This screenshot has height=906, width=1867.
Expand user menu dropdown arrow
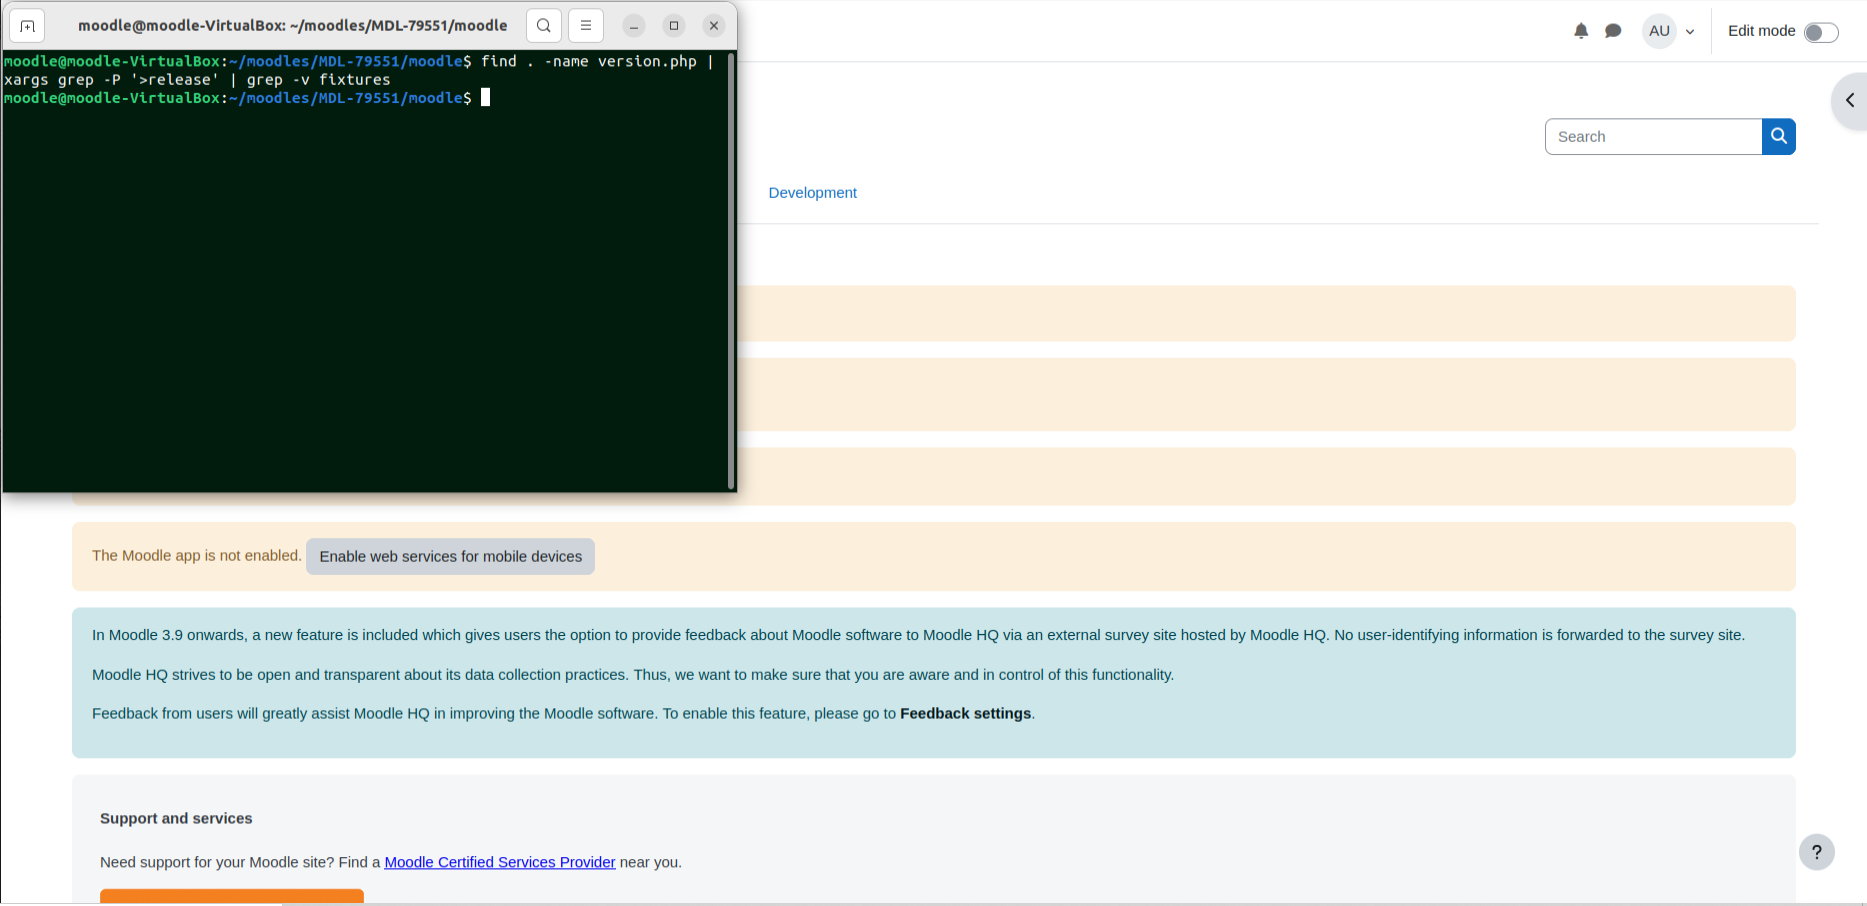(x=1690, y=32)
